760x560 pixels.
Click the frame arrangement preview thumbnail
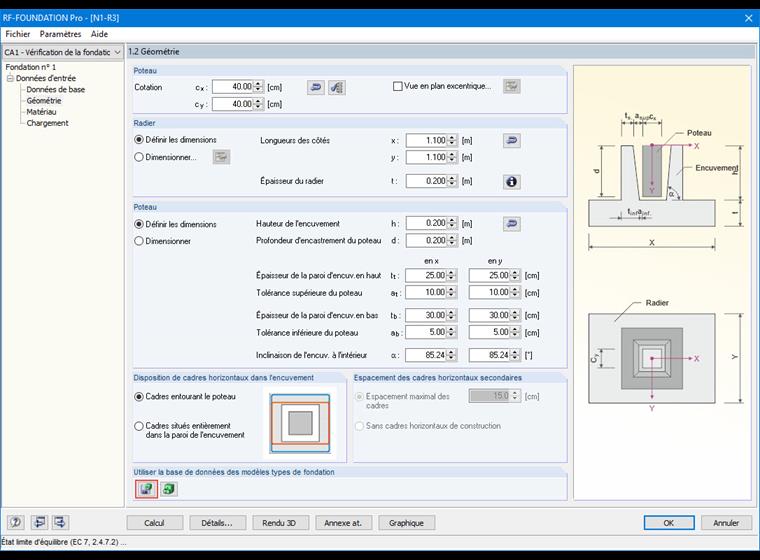point(300,423)
